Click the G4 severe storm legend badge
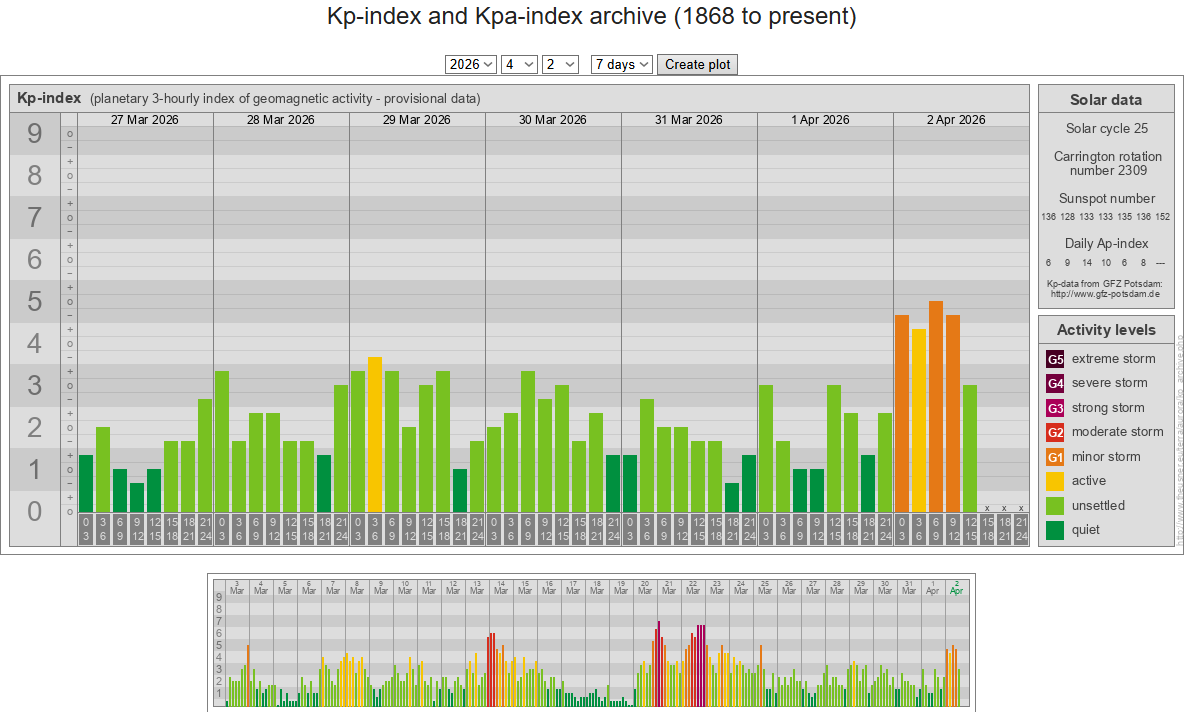This screenshot has height=712, width=1184. pos(1055,383)
